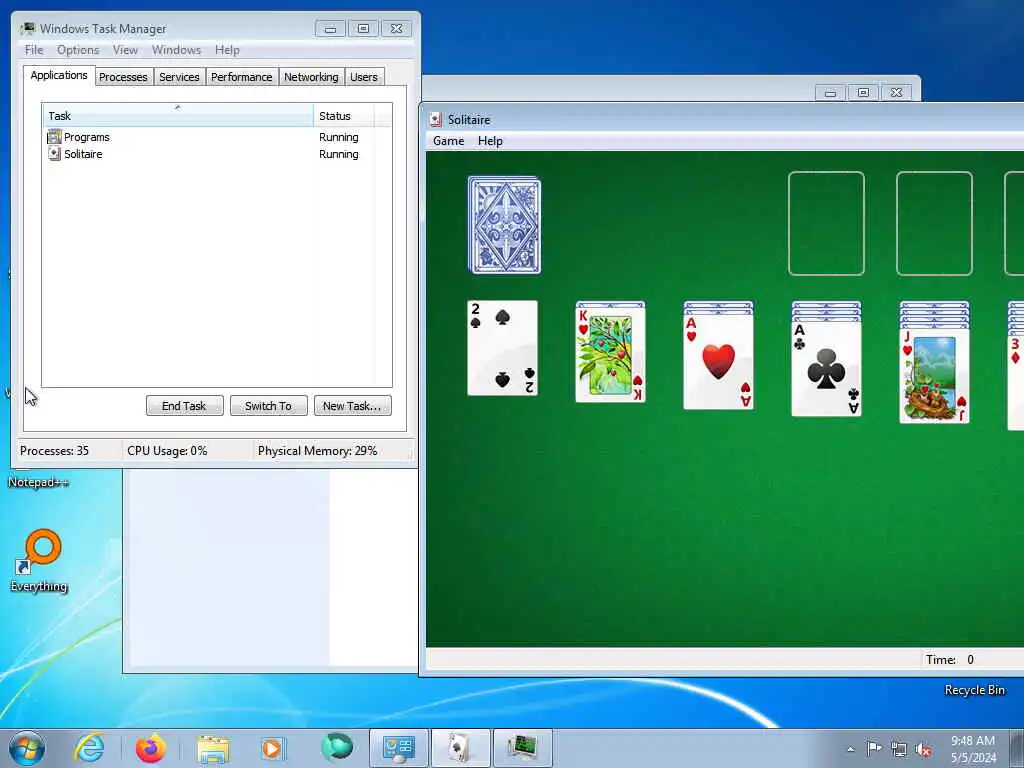Open Task Manager Options menu
The image size is (1024, 768).
pos(78,50)
